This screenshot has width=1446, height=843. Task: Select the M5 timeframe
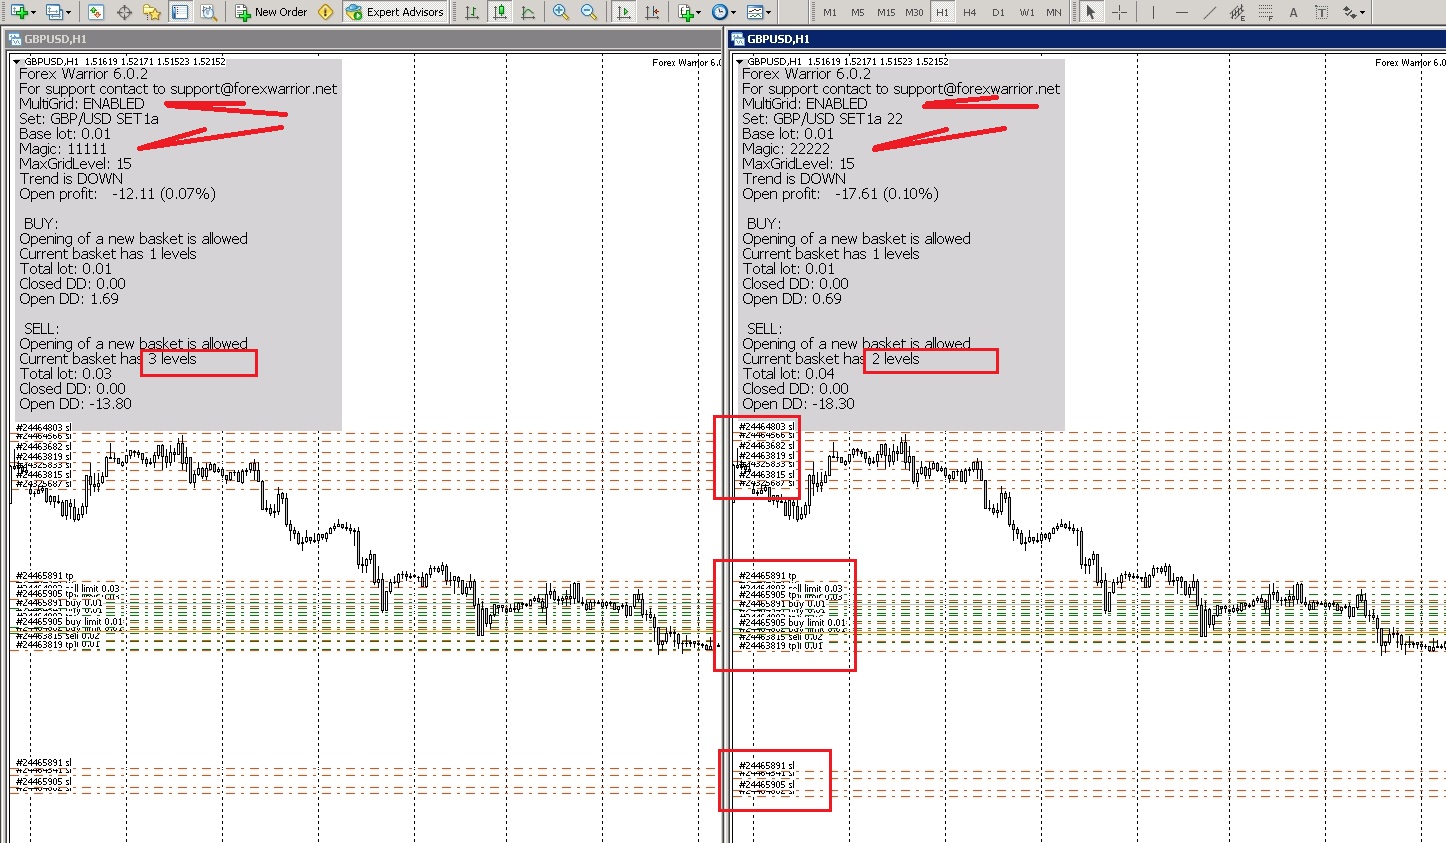coord(858,12)
